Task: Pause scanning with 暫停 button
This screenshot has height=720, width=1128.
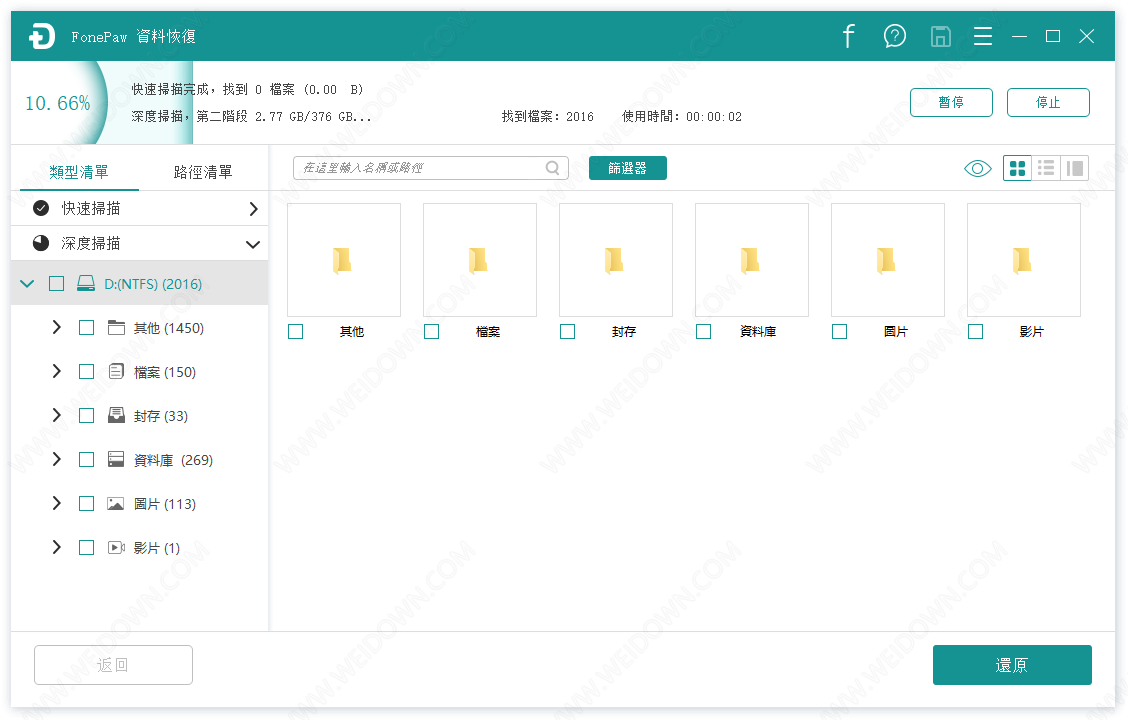Action: [x=951, y=102]
